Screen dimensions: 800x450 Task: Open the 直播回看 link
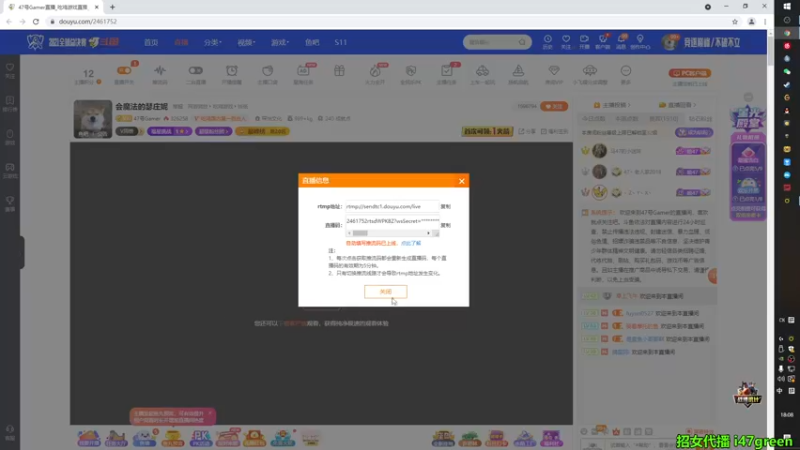[678, 105]
